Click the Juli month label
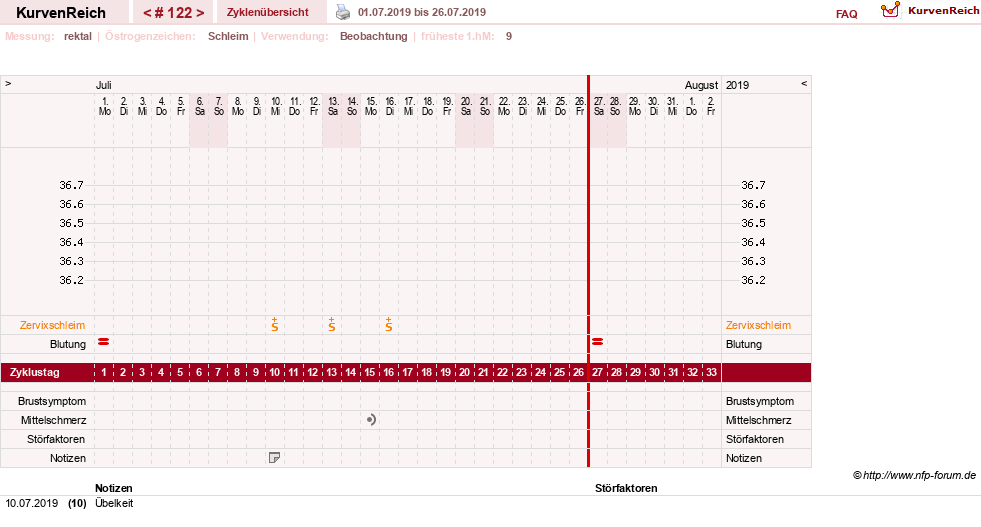 (103, 85)
